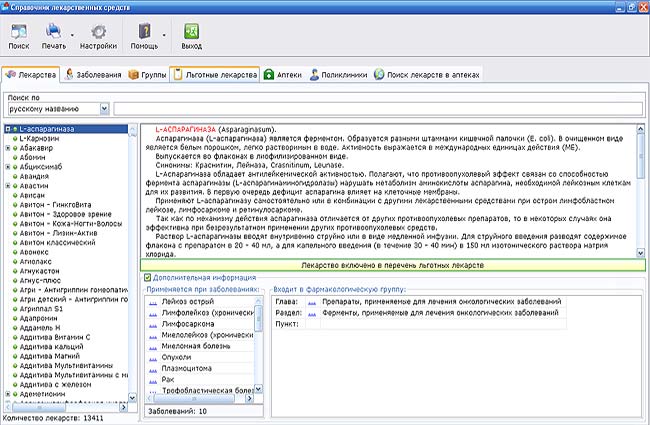
Task: Open the Заболевания tab
Action: (x=94, y=75)
